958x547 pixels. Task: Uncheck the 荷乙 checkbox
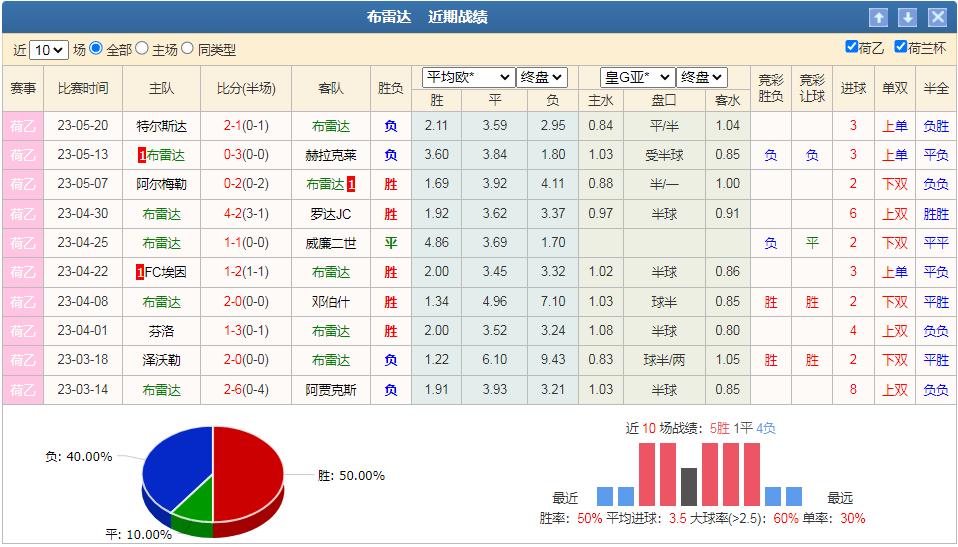(852, 46)
